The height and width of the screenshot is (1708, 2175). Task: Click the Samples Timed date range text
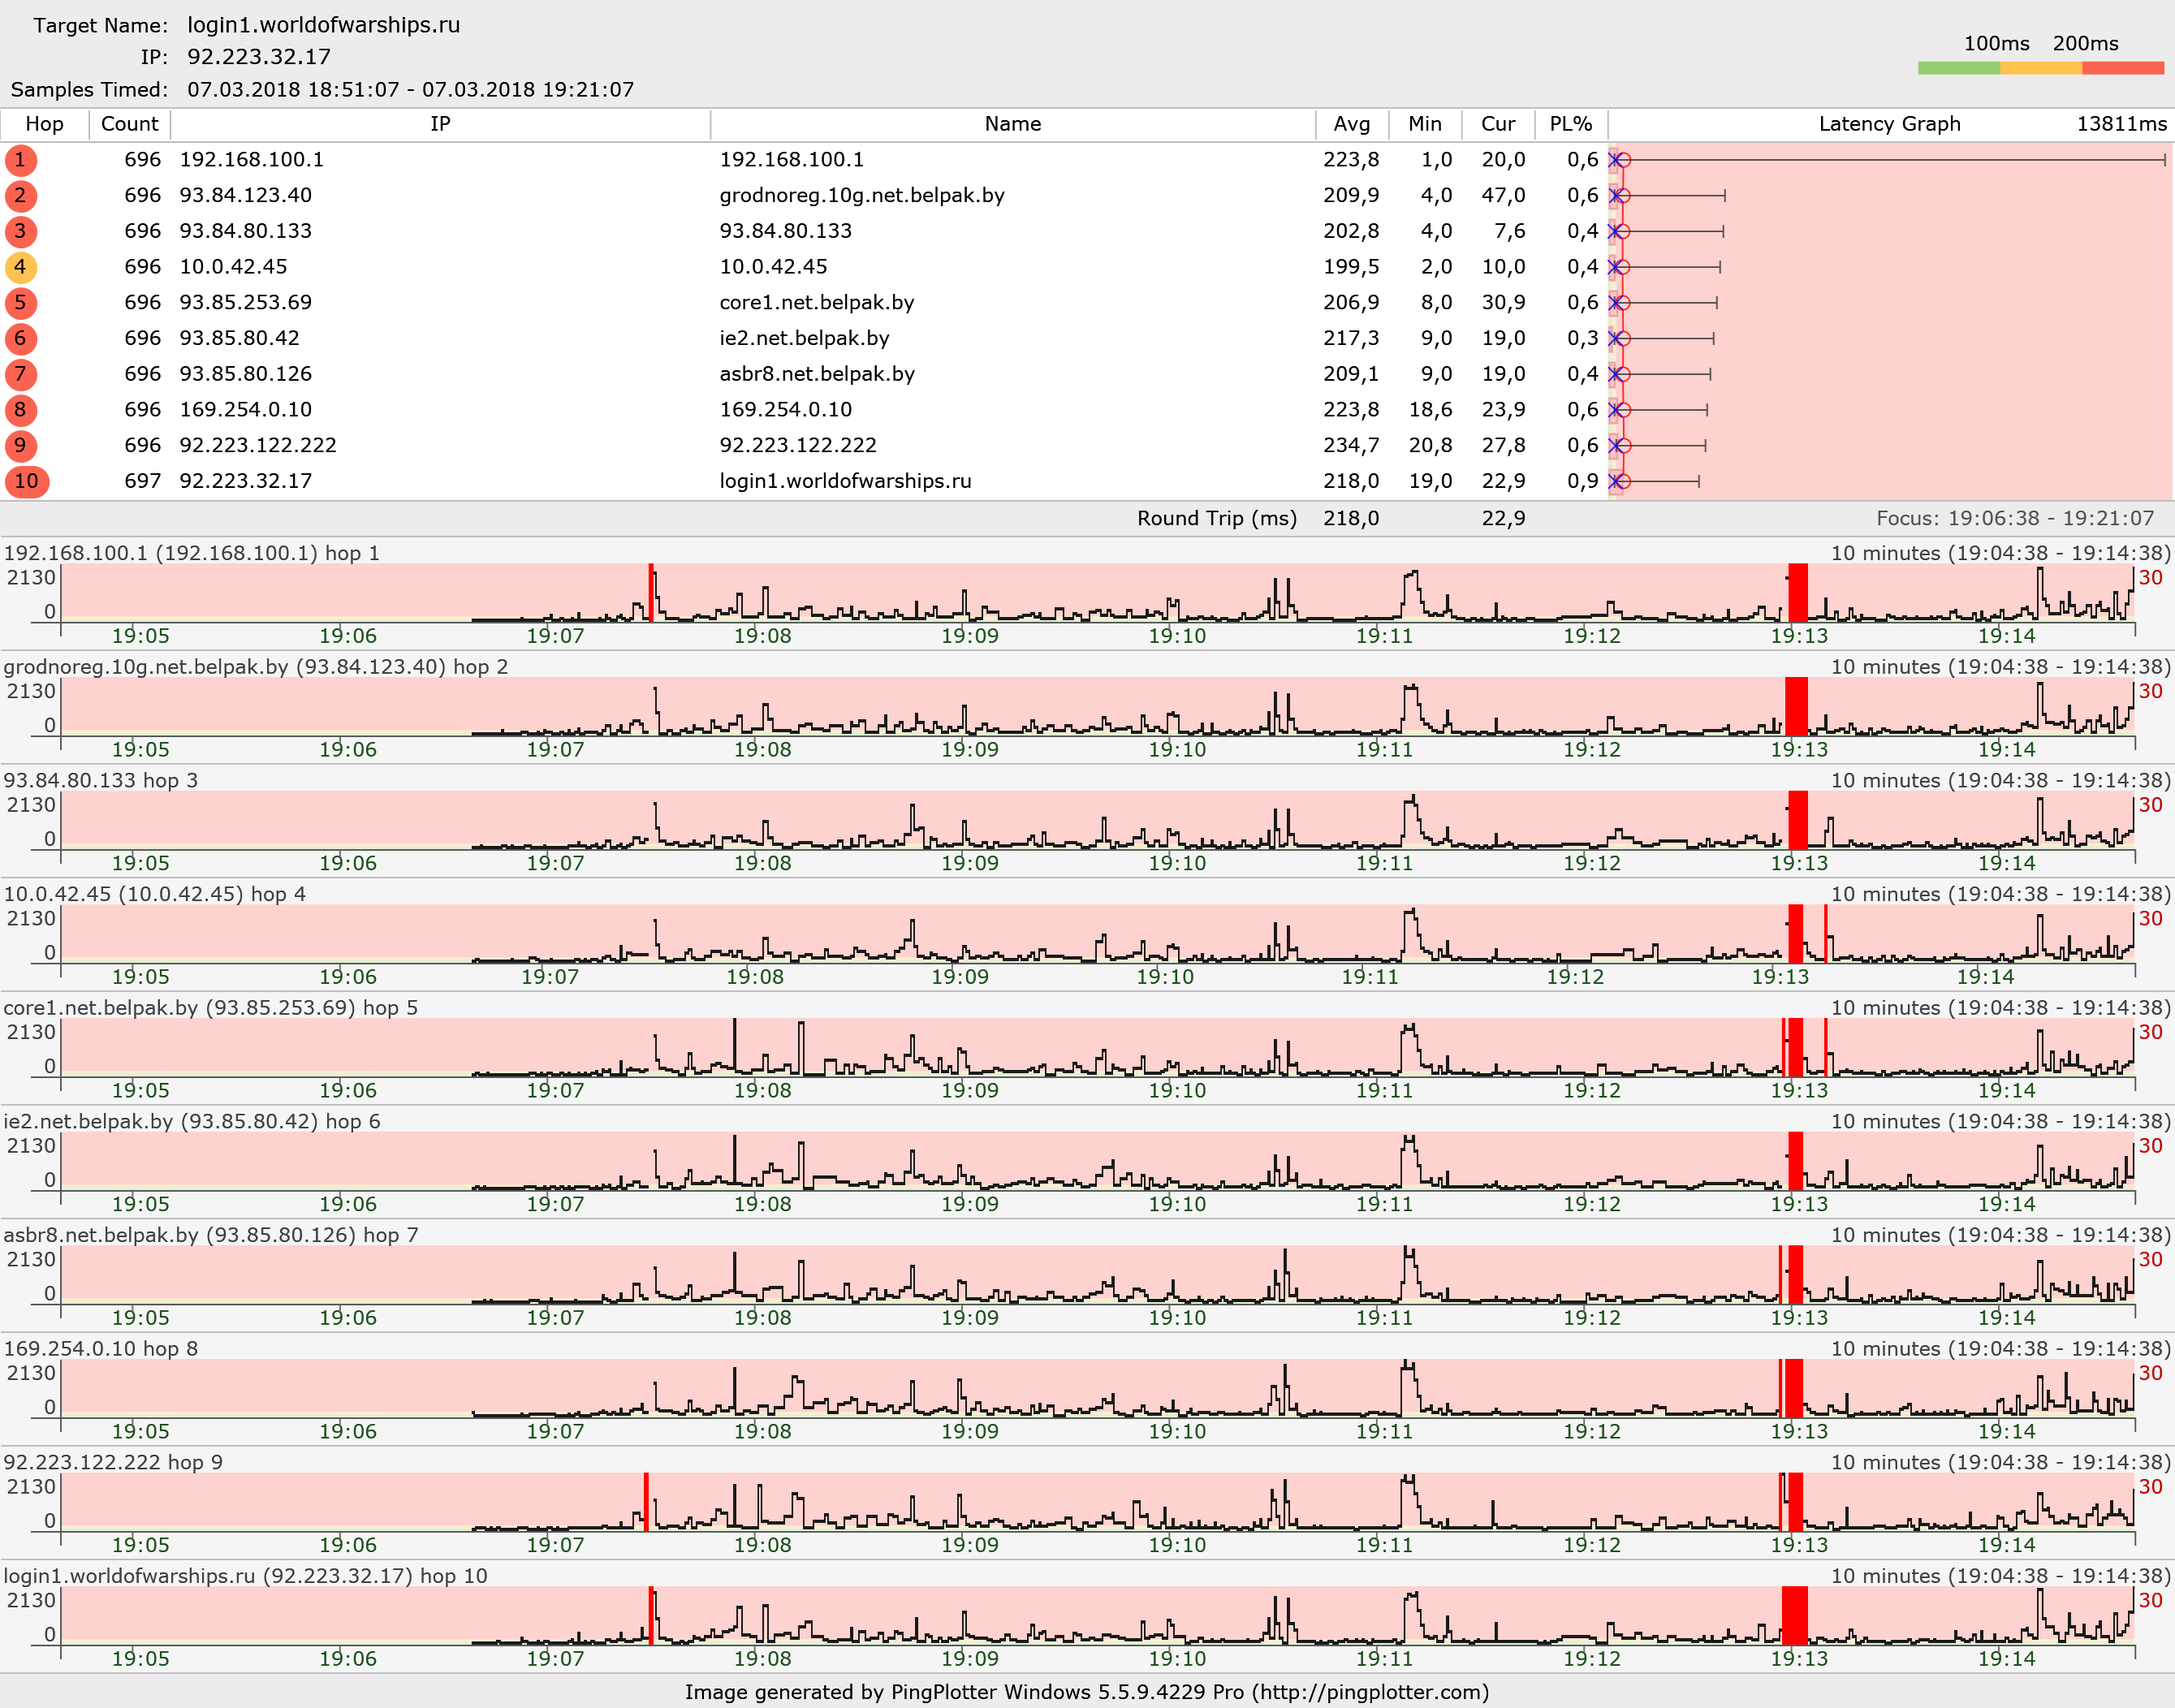pyautogui.click(x=411, y=90)
